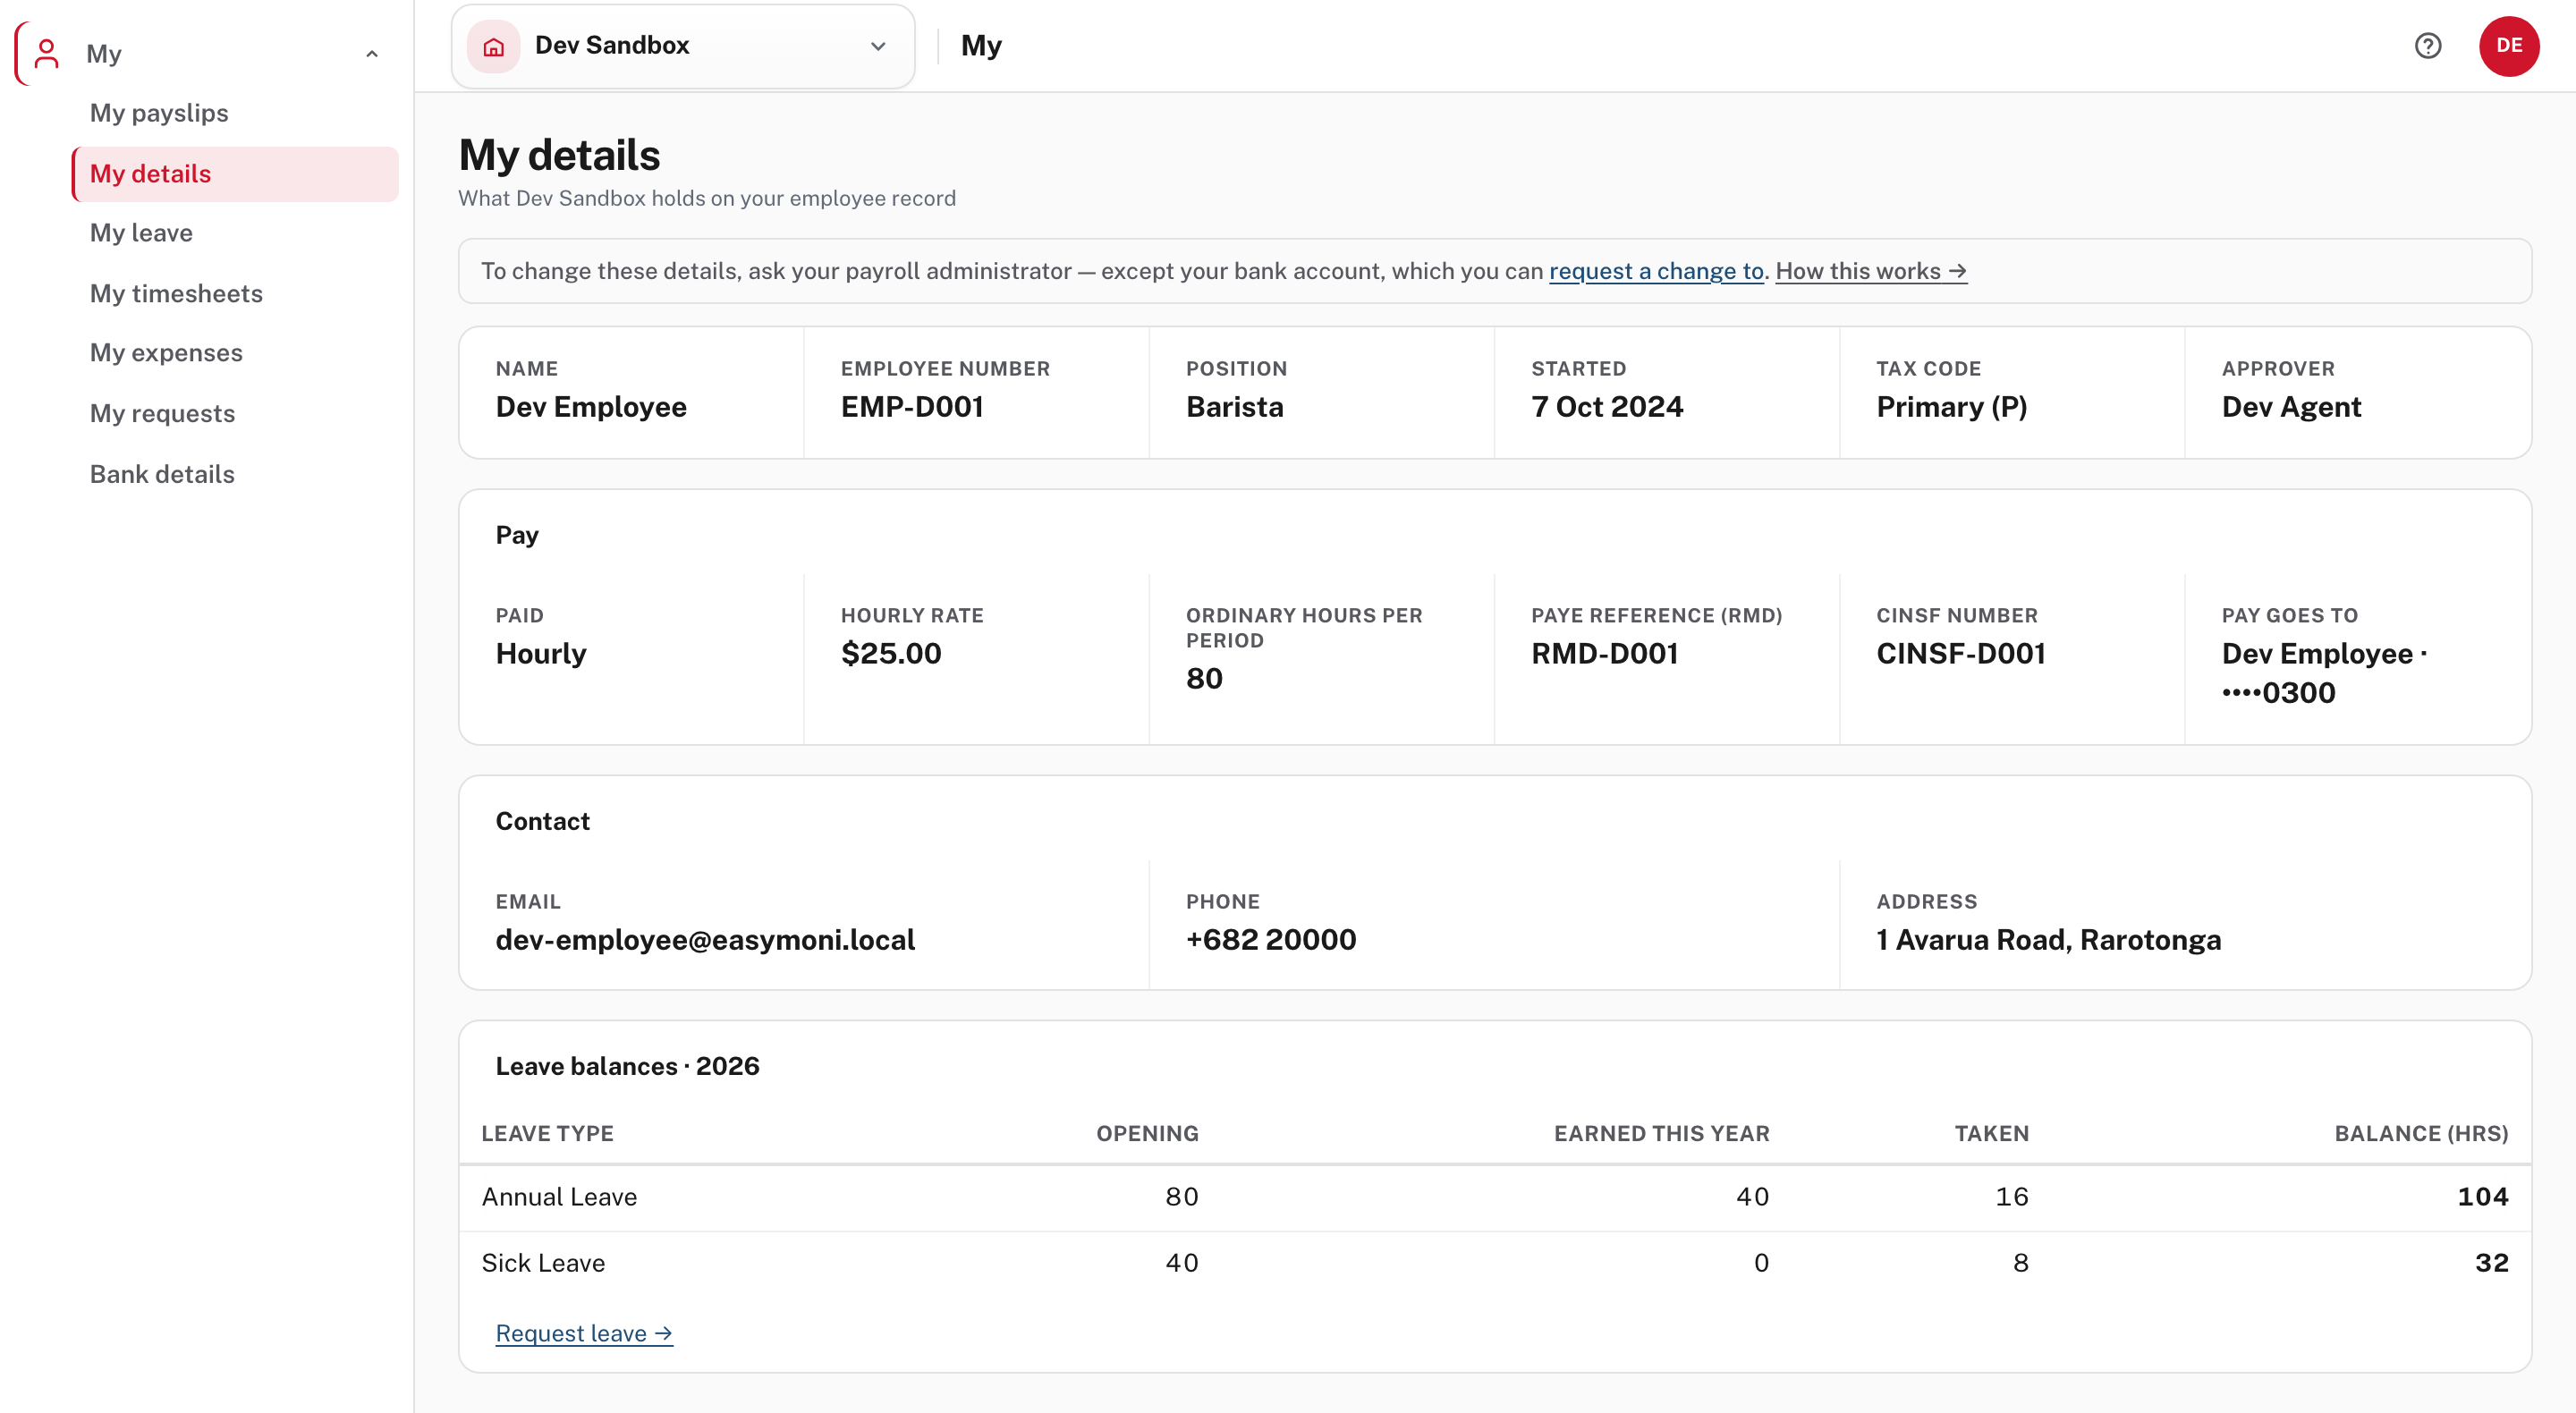
Task: Go to My payslips
Action: click(159, 113)
